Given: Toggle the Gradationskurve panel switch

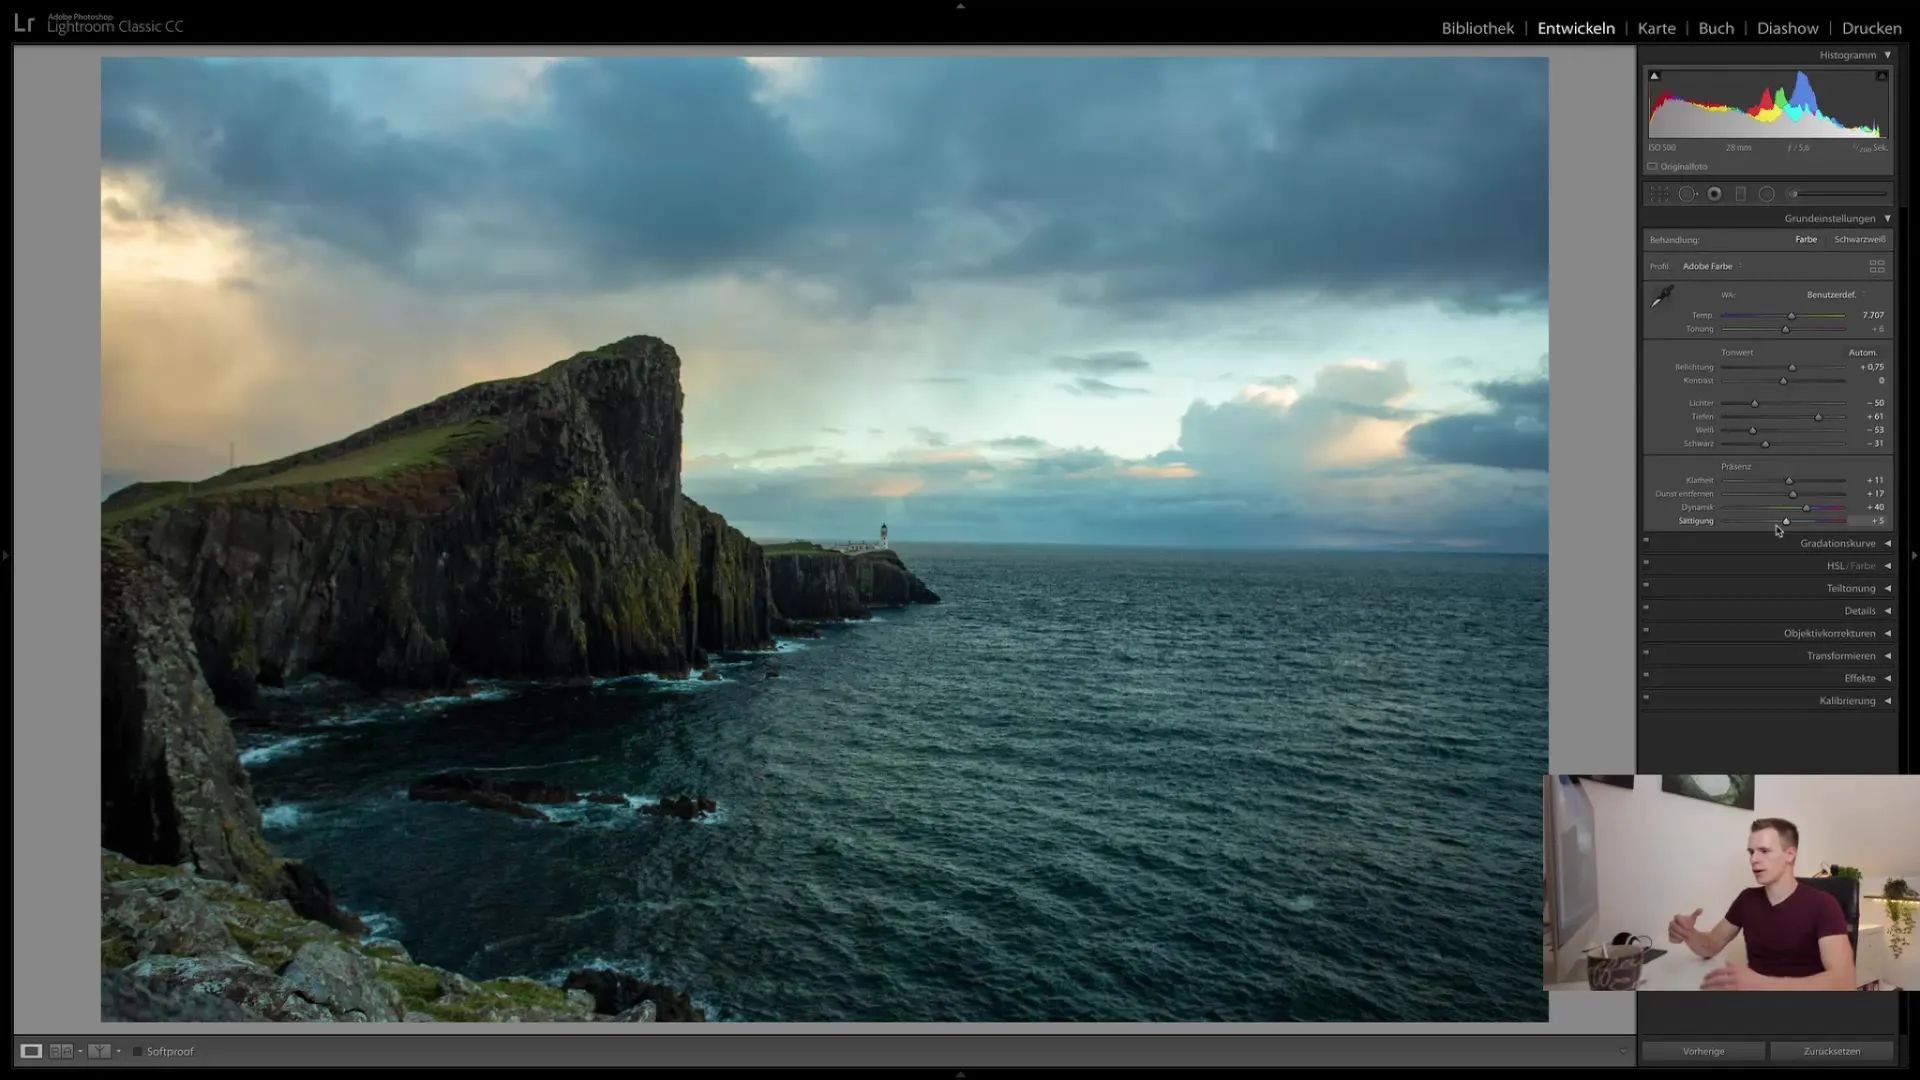Looking at the screenshot, I should coord(1646,541).
